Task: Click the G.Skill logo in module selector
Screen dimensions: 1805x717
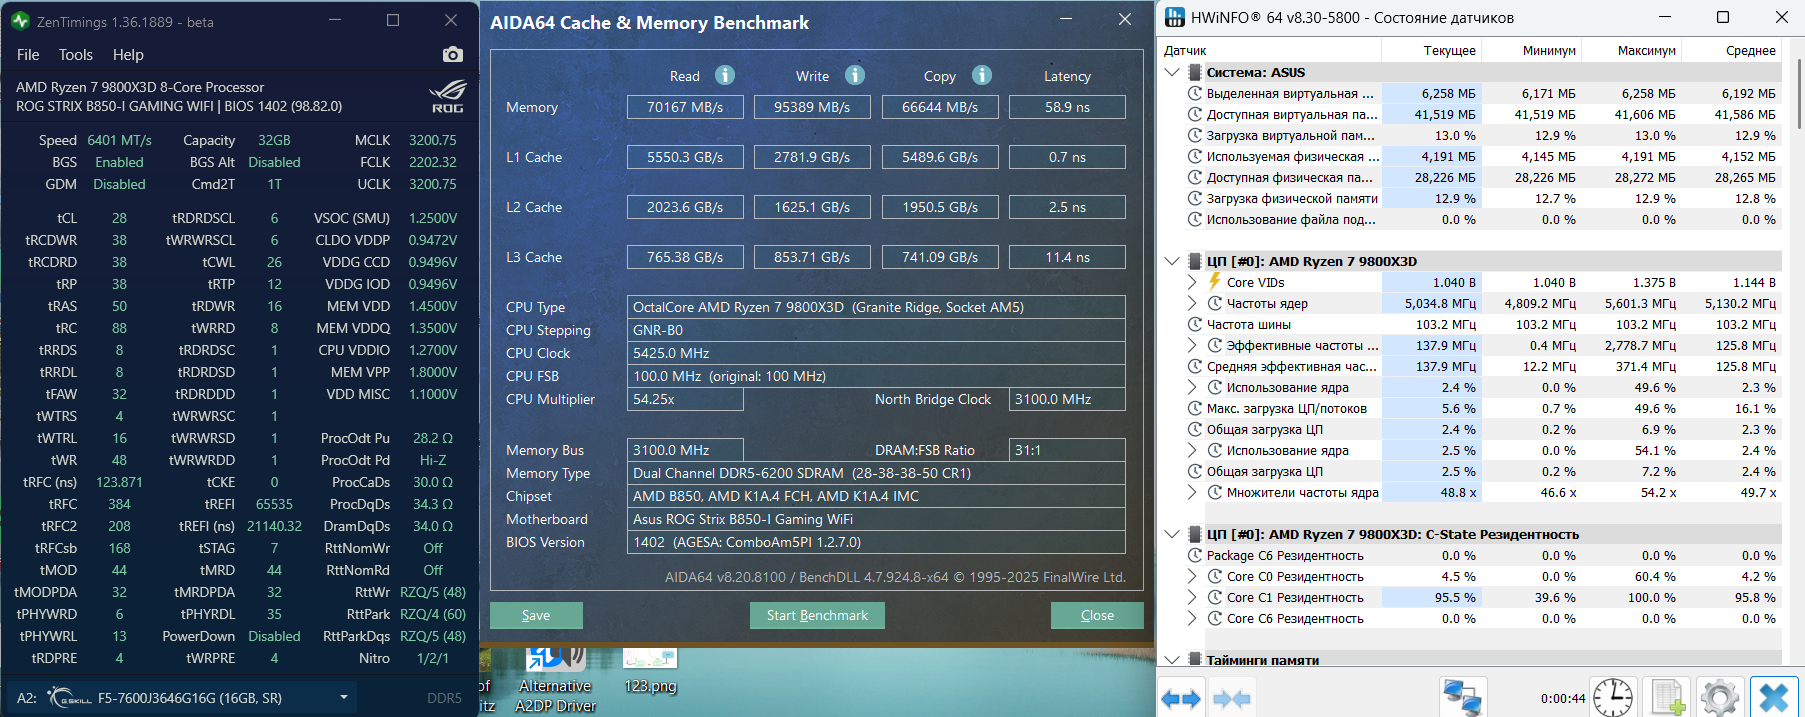Action: (68, 698)
